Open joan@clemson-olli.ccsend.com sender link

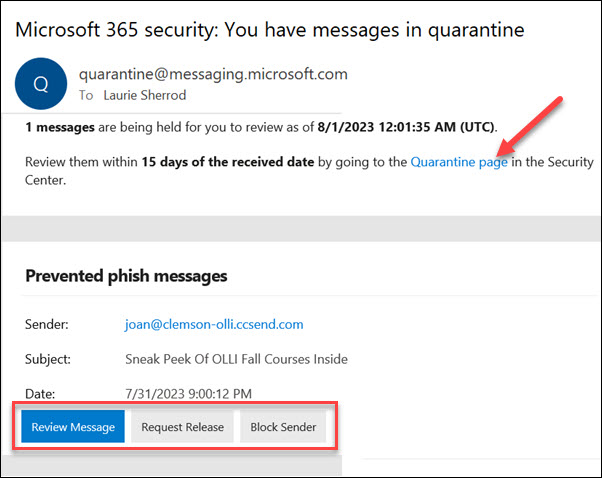[x=214, y=324]
